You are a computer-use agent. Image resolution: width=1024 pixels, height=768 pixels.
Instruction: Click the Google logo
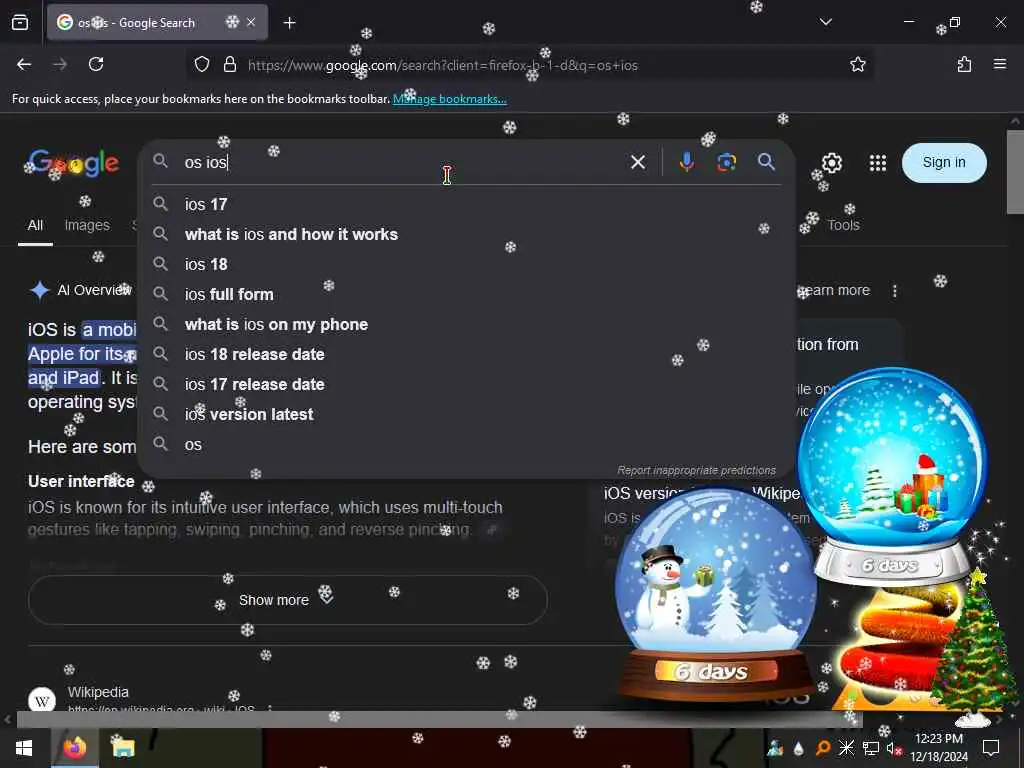coord(73,163)
